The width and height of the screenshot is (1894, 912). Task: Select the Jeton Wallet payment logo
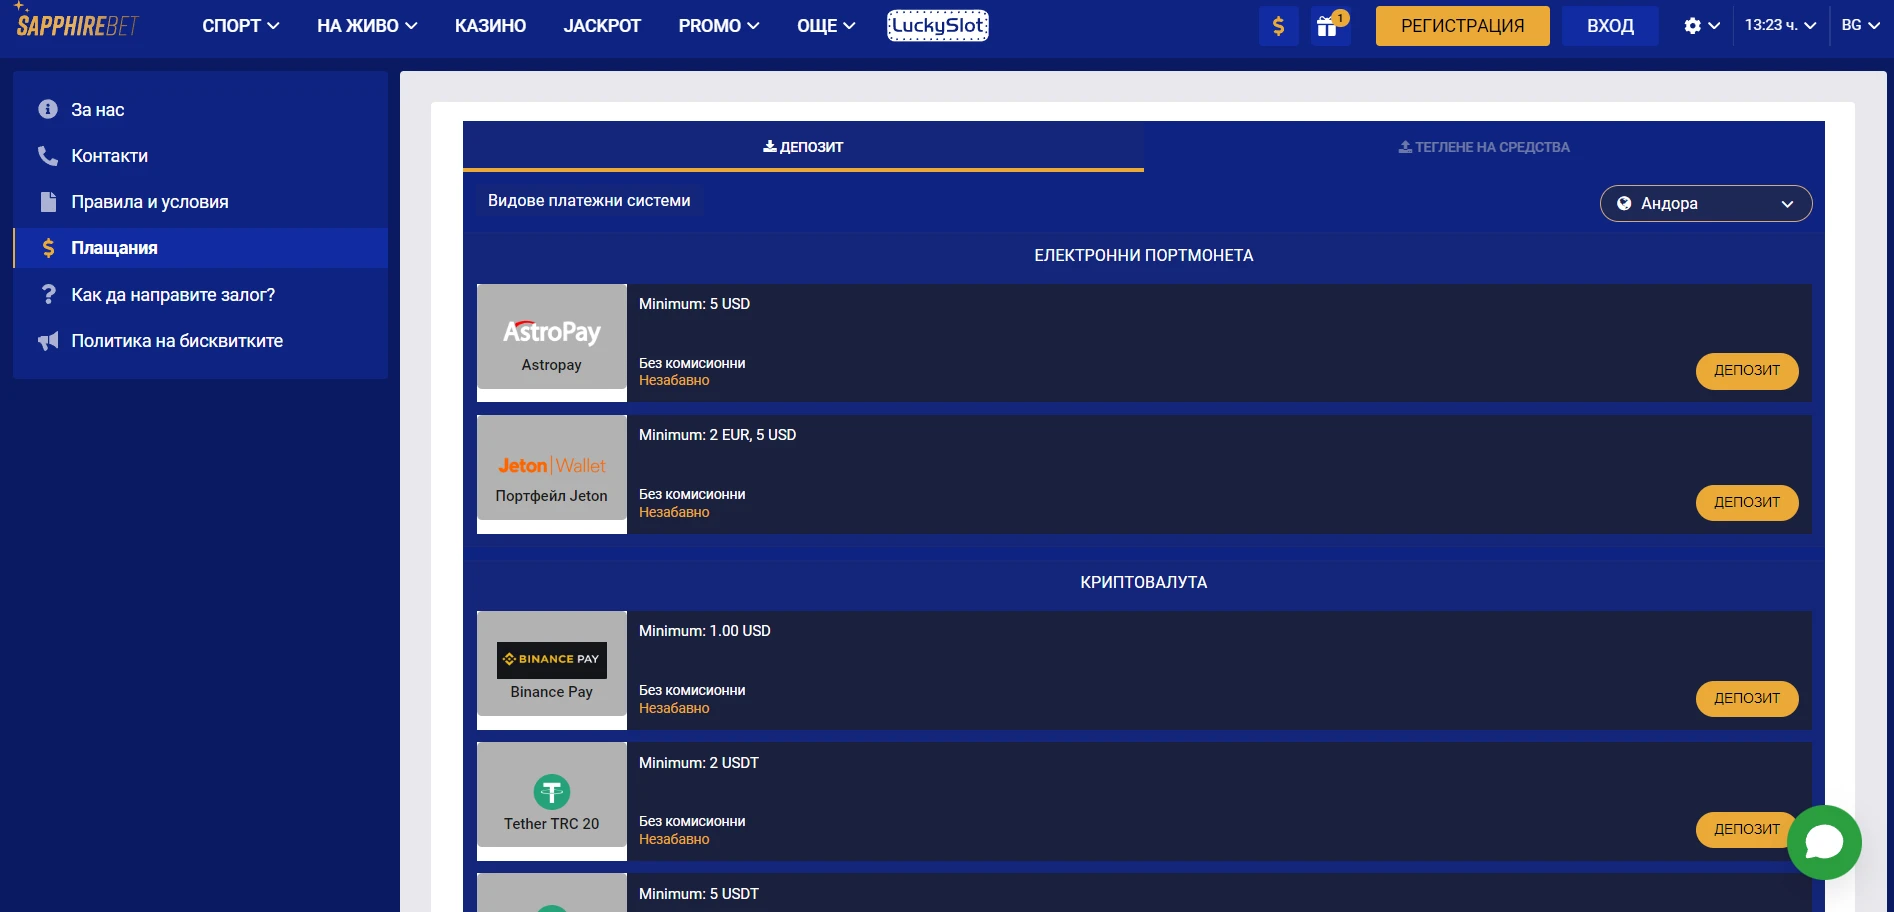[552, 468]
